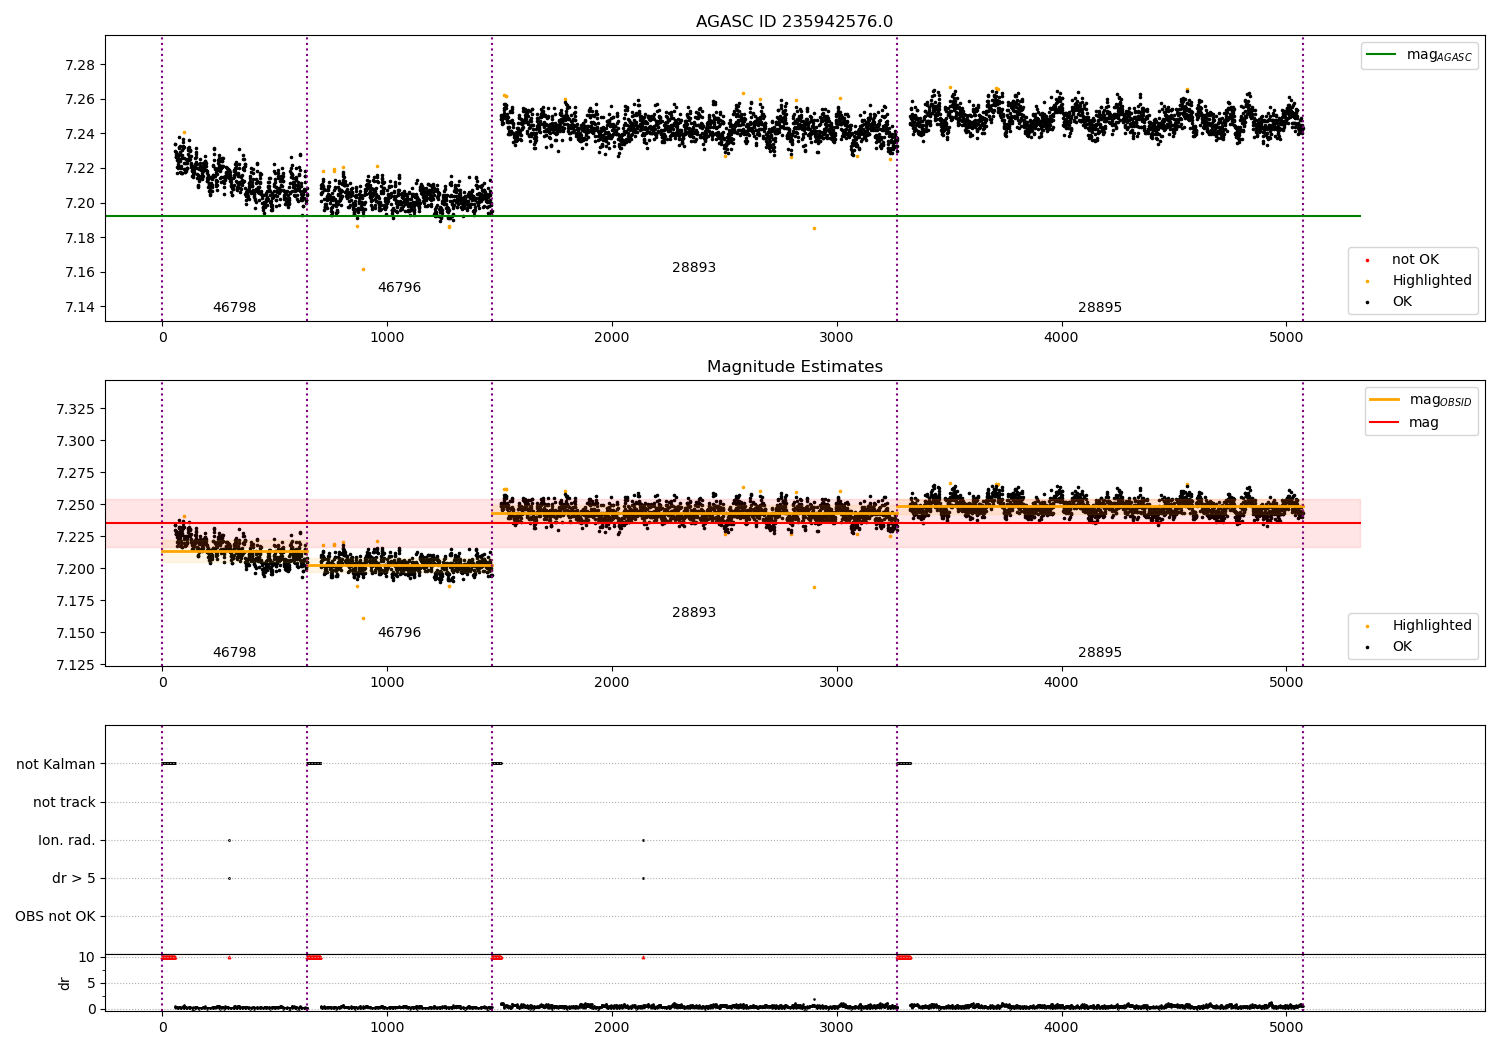Viewport: 1500px width, 1050px height.
Task: Select 46796 label in Magnitude Estimates plot
Action: 399,633
